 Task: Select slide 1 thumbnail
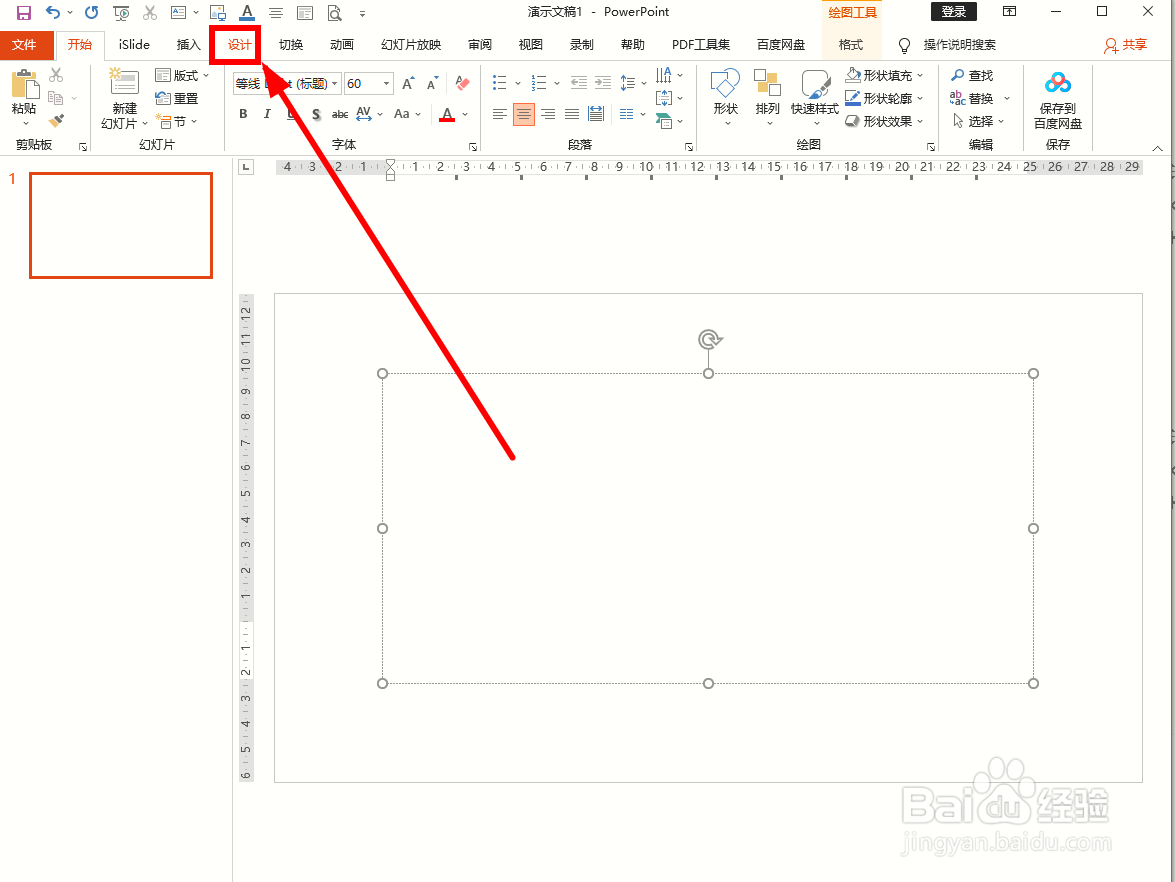(121, 226)
